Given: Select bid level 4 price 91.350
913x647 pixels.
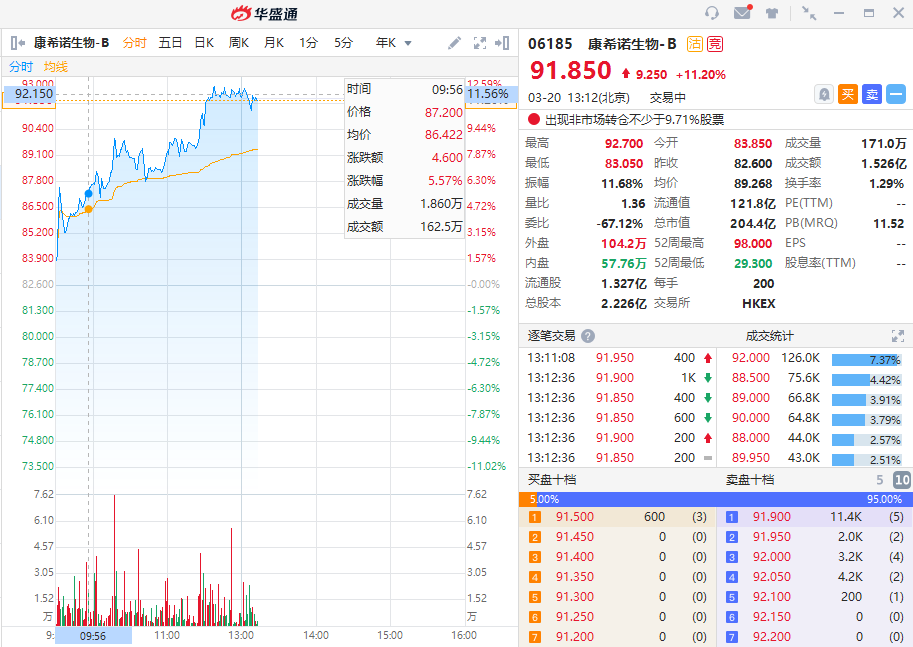Looking at the screenshot, I should pos(575,577).
